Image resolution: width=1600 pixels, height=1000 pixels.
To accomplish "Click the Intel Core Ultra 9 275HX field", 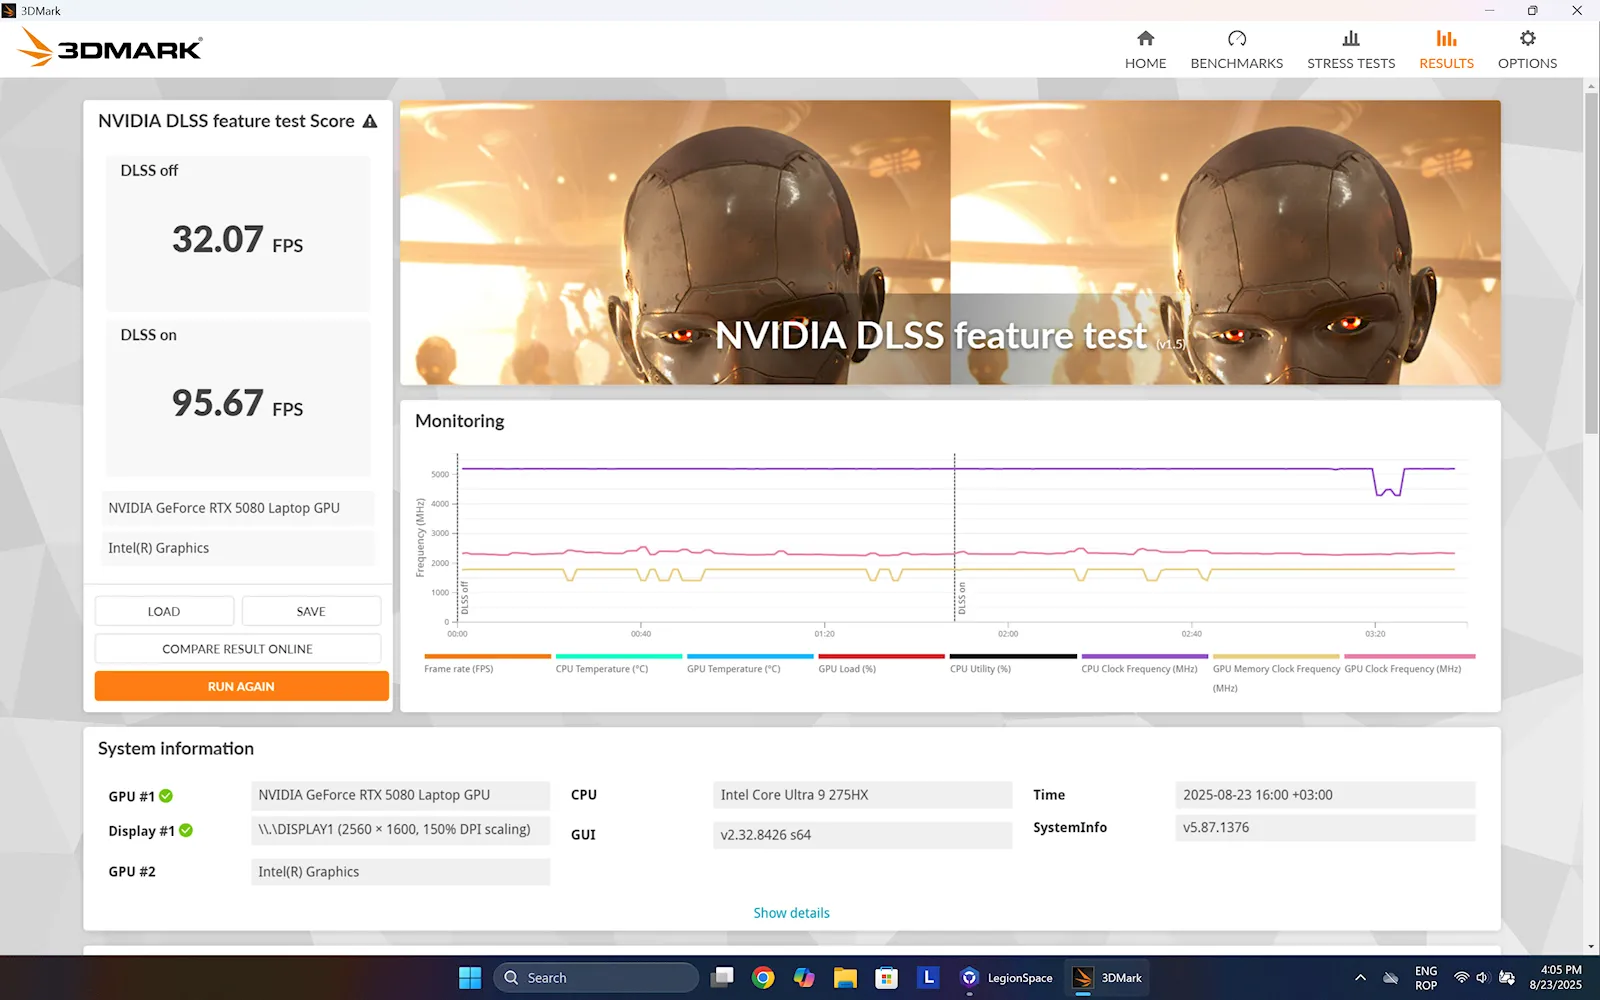I will tap(862, 795).
